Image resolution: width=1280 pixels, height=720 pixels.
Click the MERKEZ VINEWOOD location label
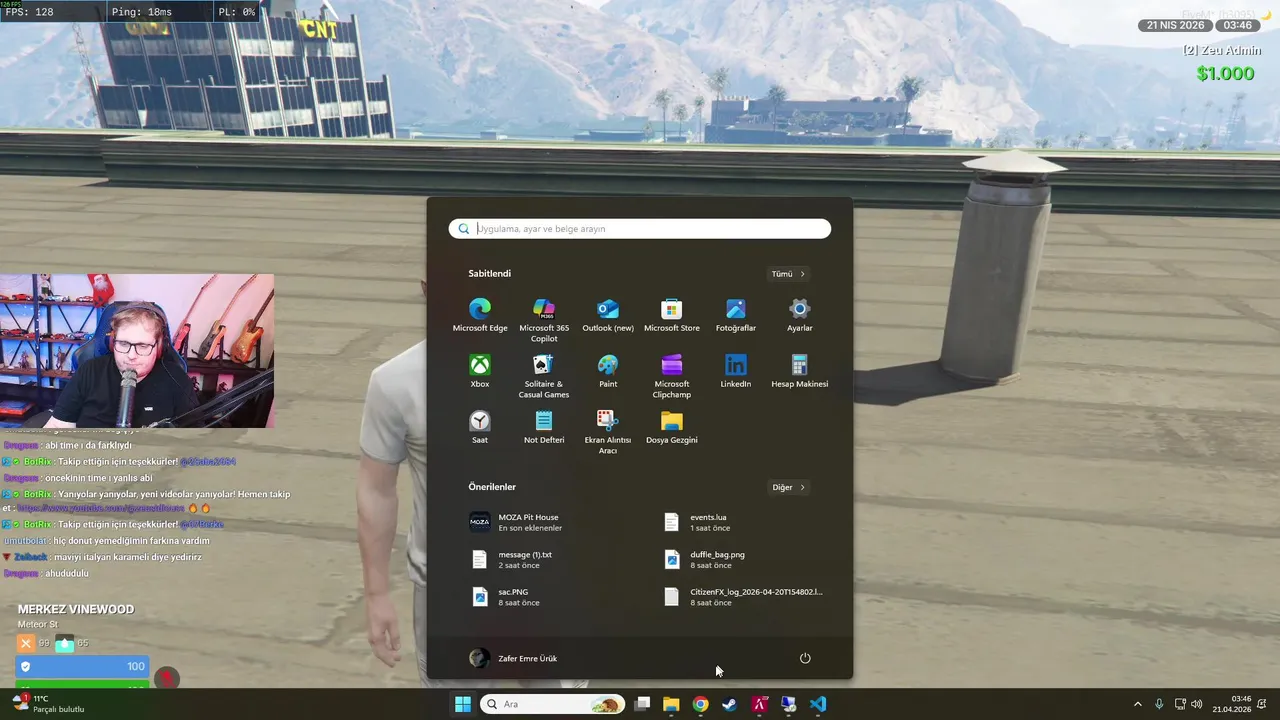pos(76,609)
